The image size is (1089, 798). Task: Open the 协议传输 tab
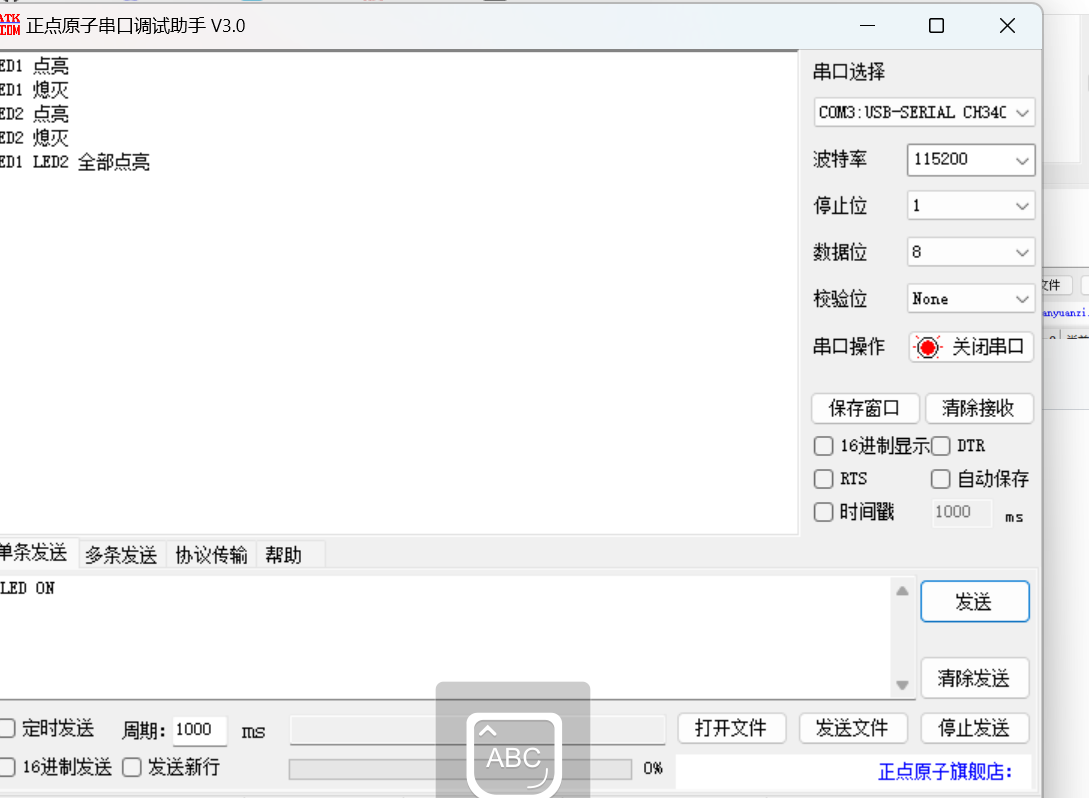point(211,555)
